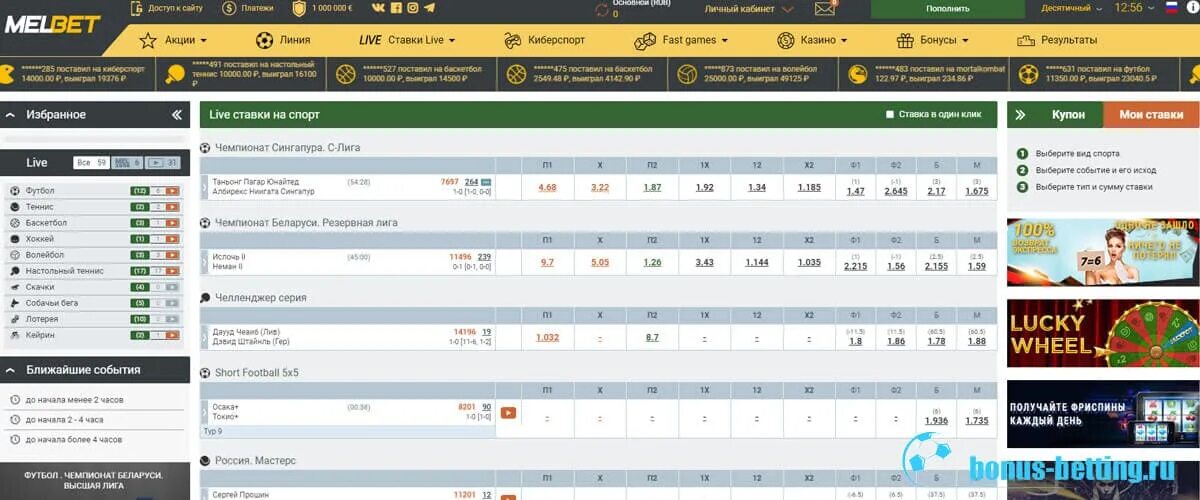Click the Купон panel double-arrow icon
This screenshot has width=1200, height=500.
1021,115
